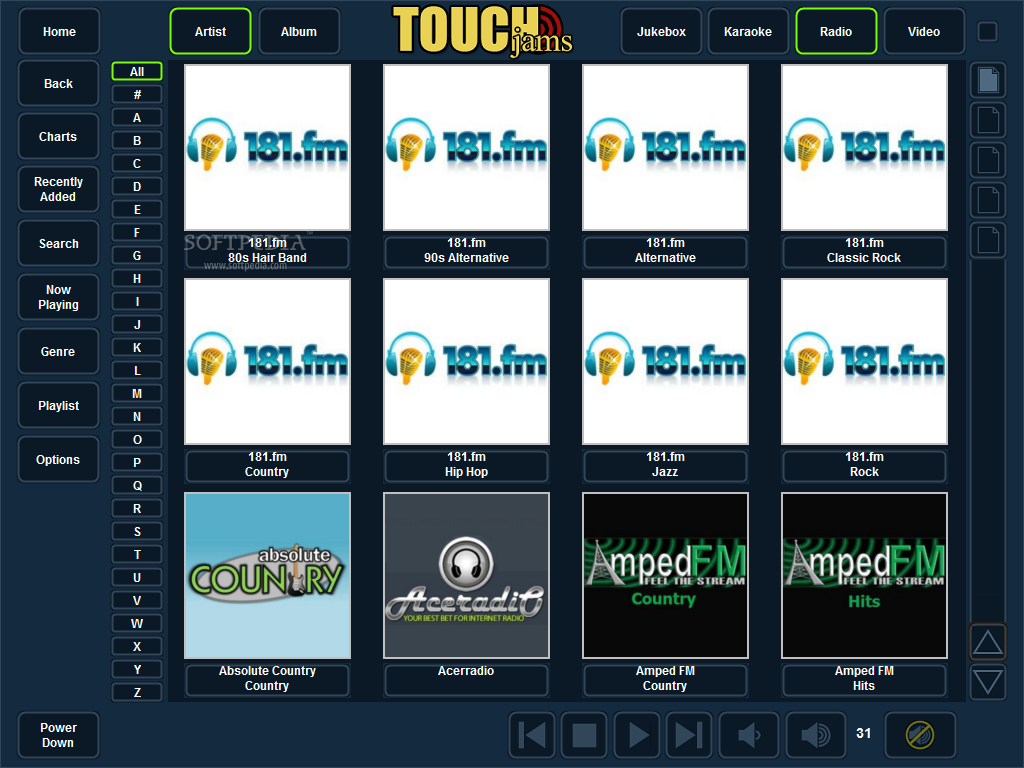This screenshot has height=768, width=1024.
Task: Click the Power Down button
Action: click(59, 735)
